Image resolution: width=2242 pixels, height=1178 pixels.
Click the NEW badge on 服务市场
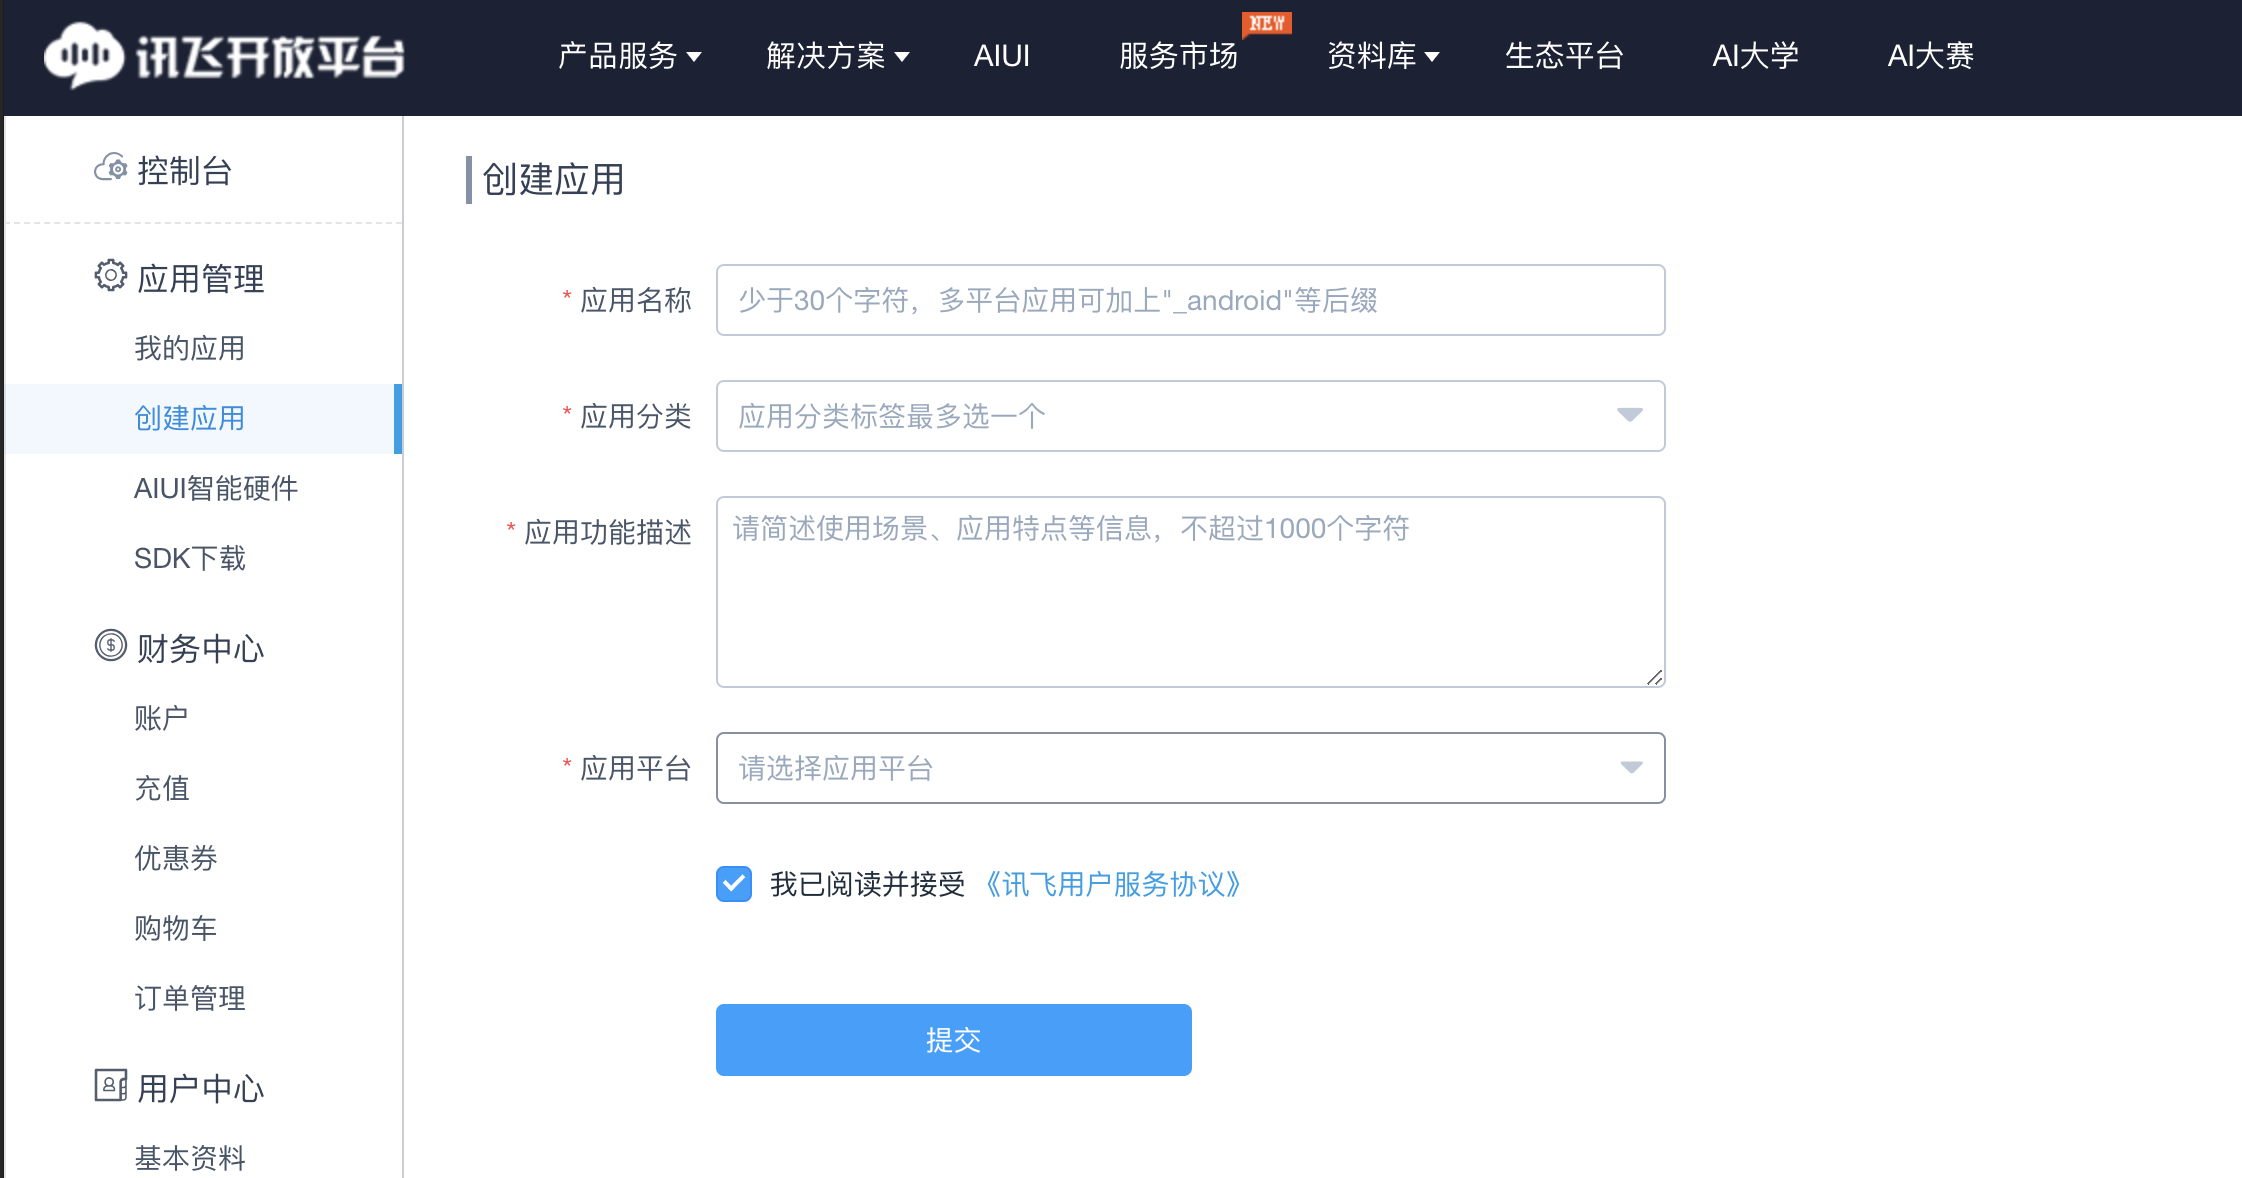click(x=1266, y=23)
